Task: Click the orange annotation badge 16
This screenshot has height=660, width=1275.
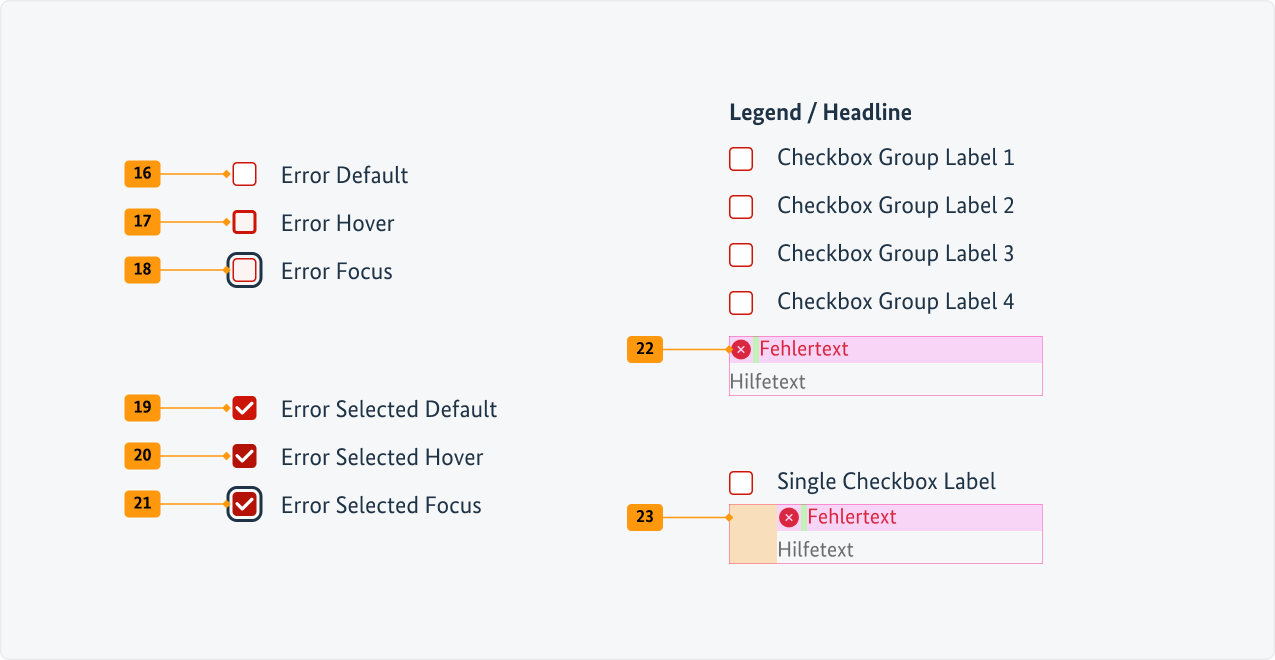Action: (142, 174)
